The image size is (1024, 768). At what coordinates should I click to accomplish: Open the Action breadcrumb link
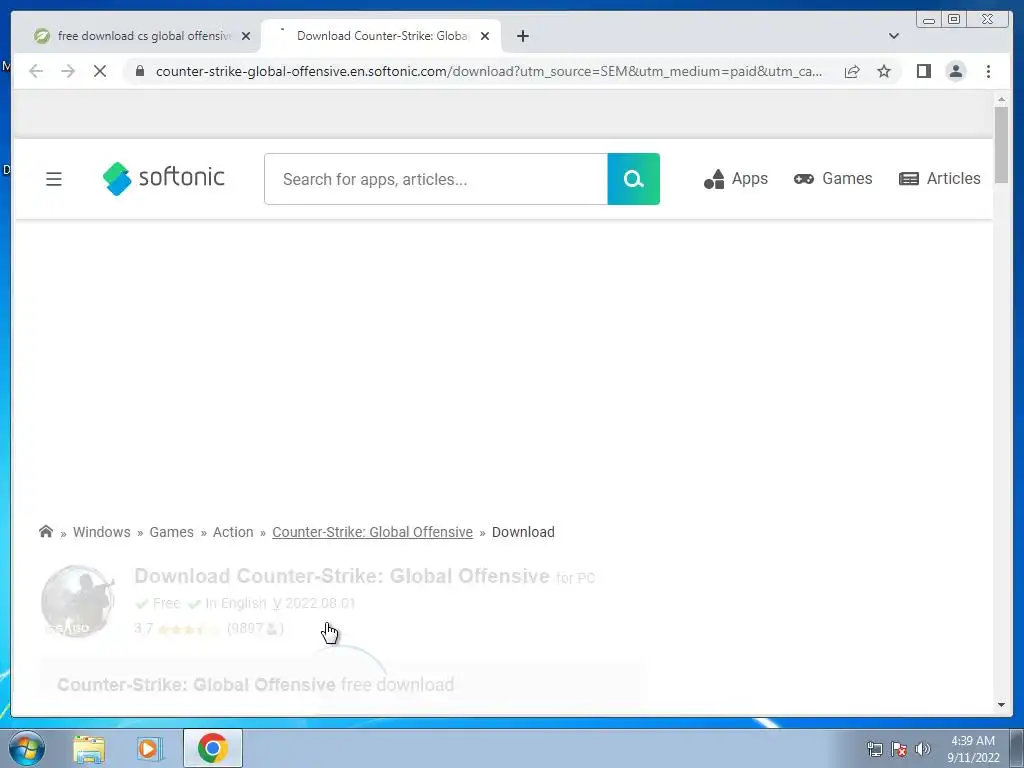coord(232,532)
